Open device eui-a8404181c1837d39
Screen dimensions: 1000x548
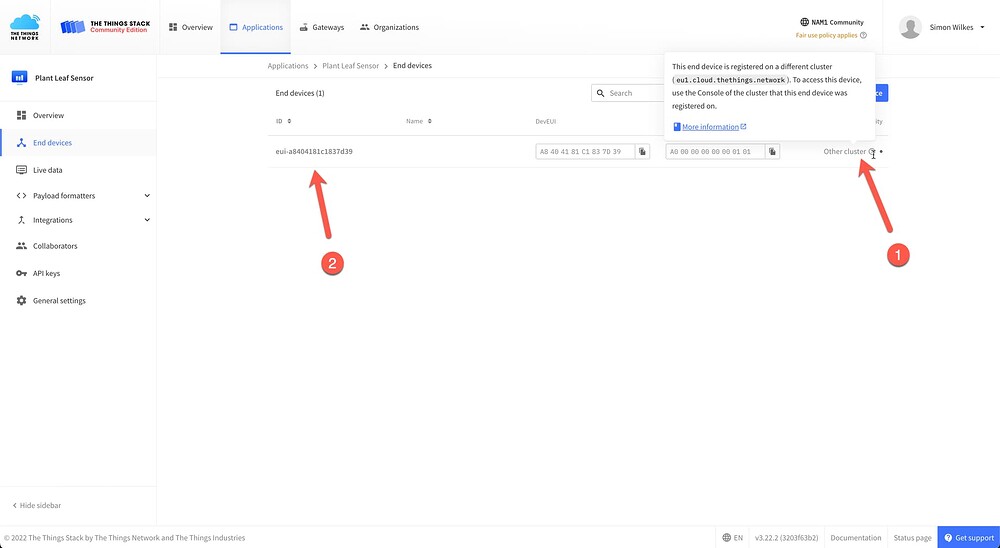pos(314,152)
